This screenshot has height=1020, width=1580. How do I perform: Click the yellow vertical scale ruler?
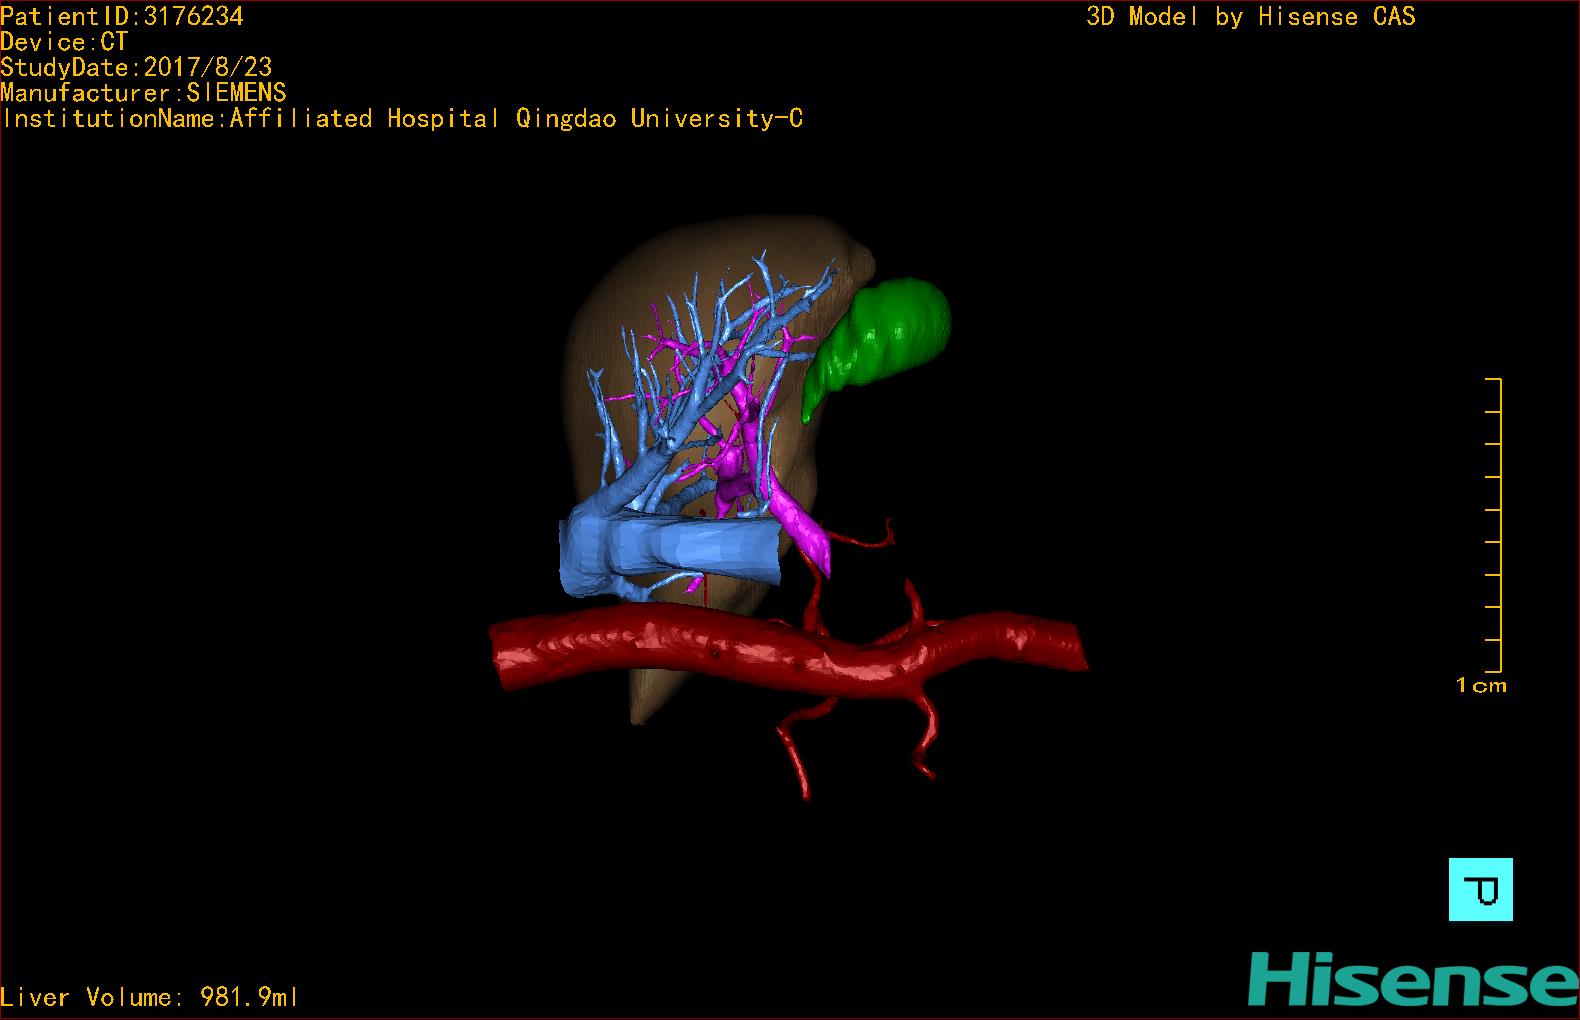1494,525
